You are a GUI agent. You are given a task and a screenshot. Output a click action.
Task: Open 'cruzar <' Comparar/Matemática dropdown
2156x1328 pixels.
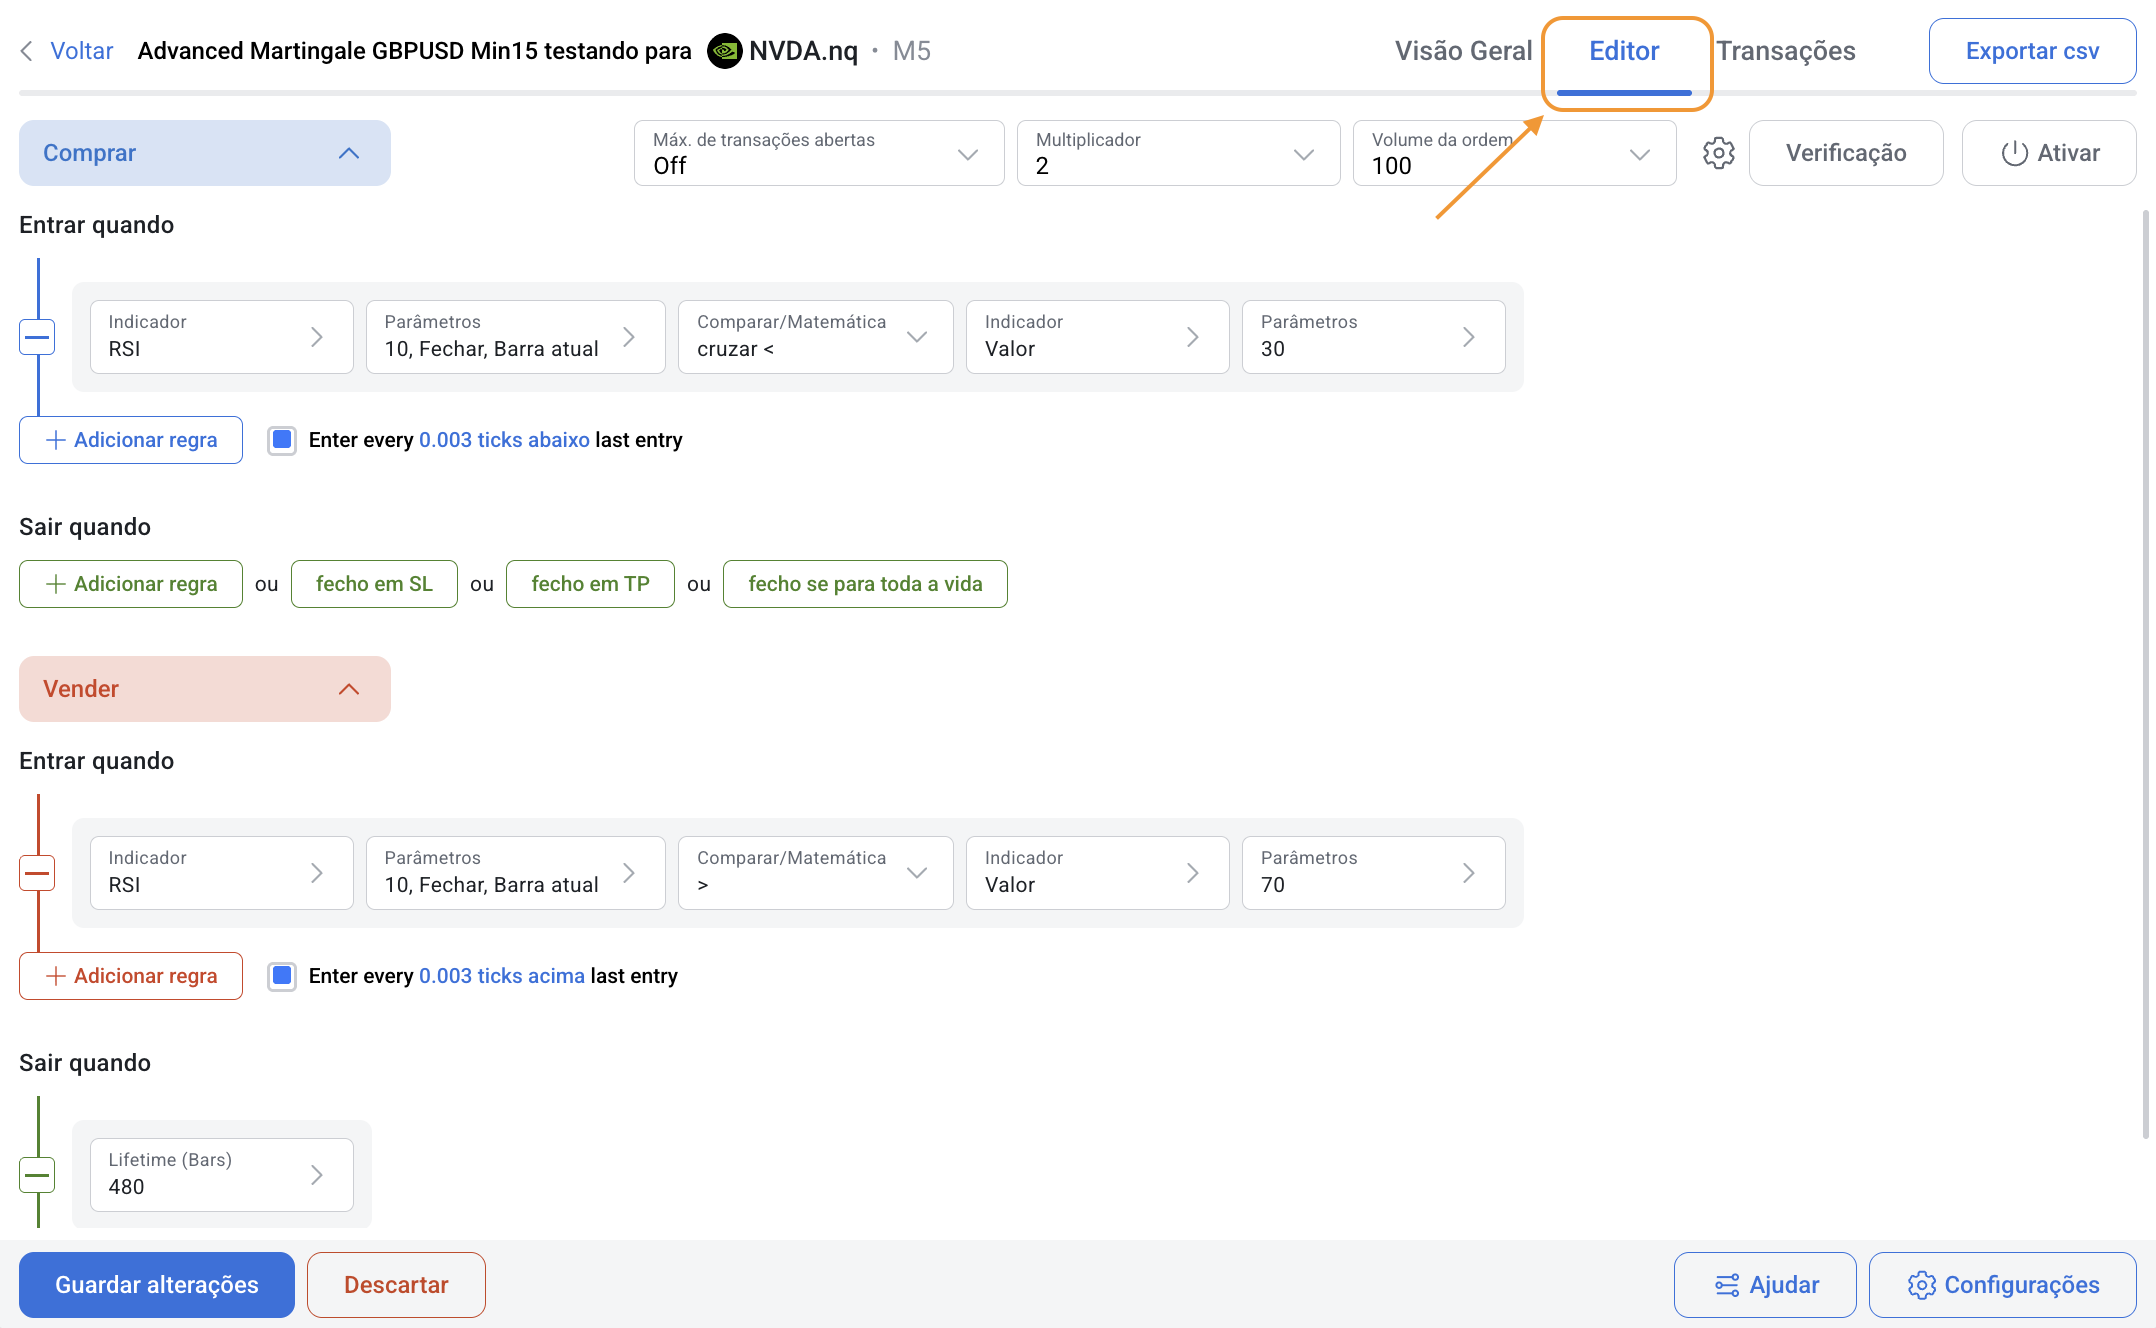coord(815,337)
